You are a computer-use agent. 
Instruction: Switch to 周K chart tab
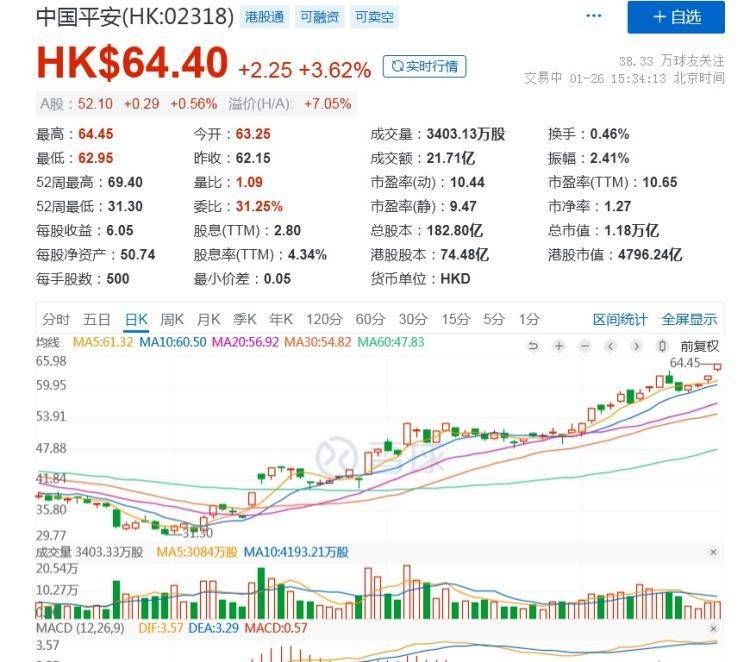(172, 319)
